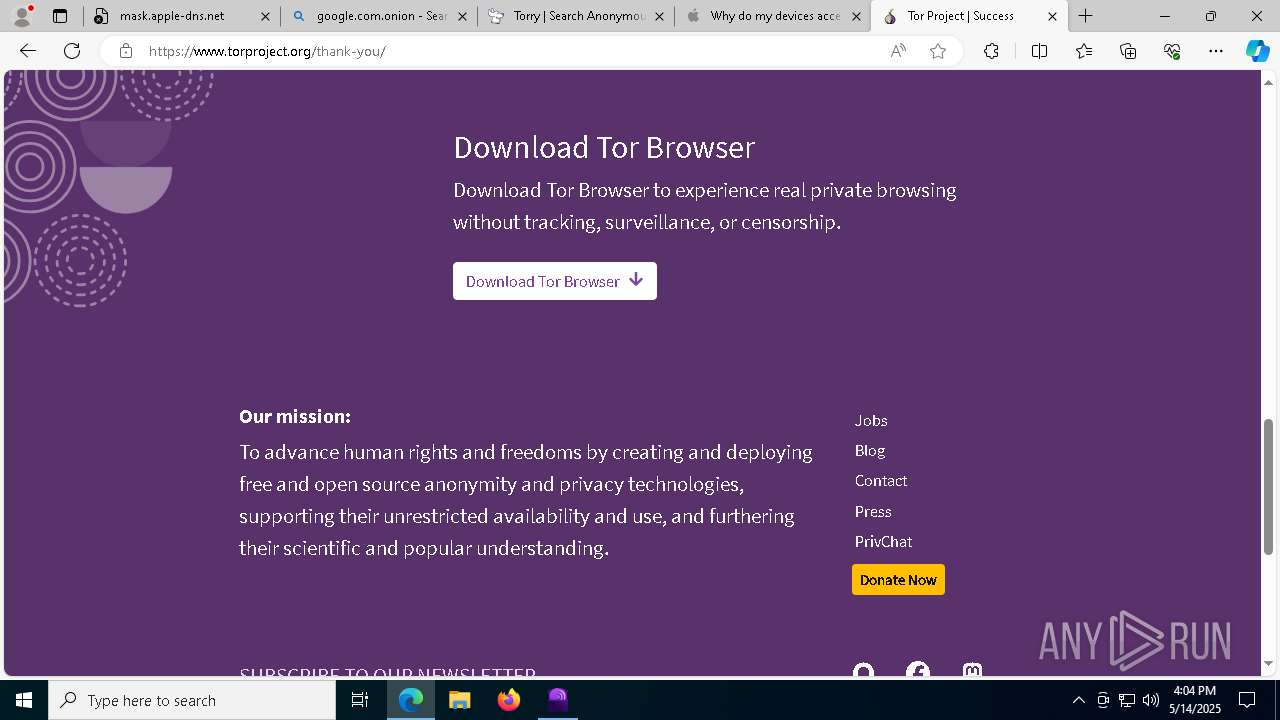Close the Why do my devices tab

(856, 16)
